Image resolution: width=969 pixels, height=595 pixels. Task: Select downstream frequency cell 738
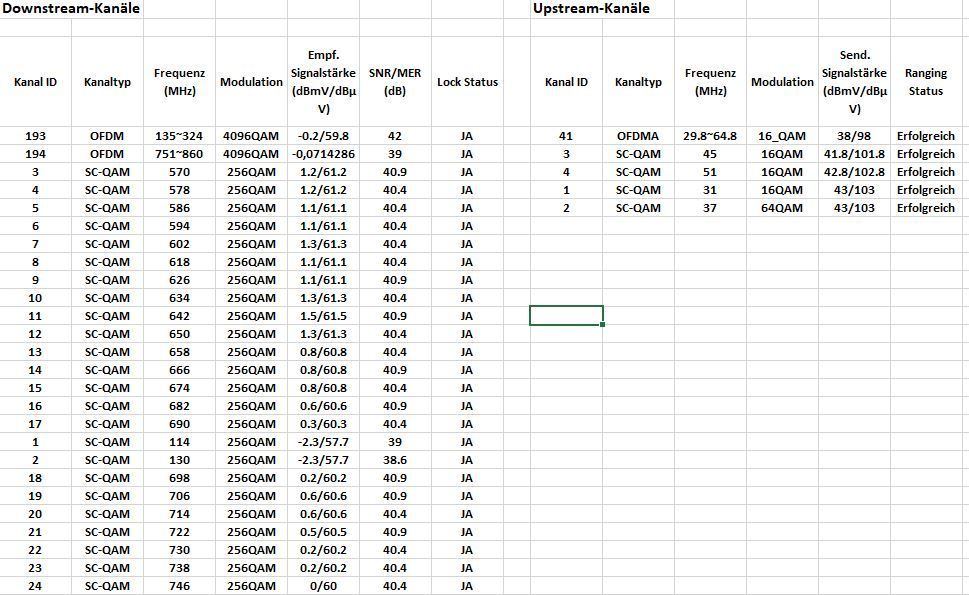(179, 568)
